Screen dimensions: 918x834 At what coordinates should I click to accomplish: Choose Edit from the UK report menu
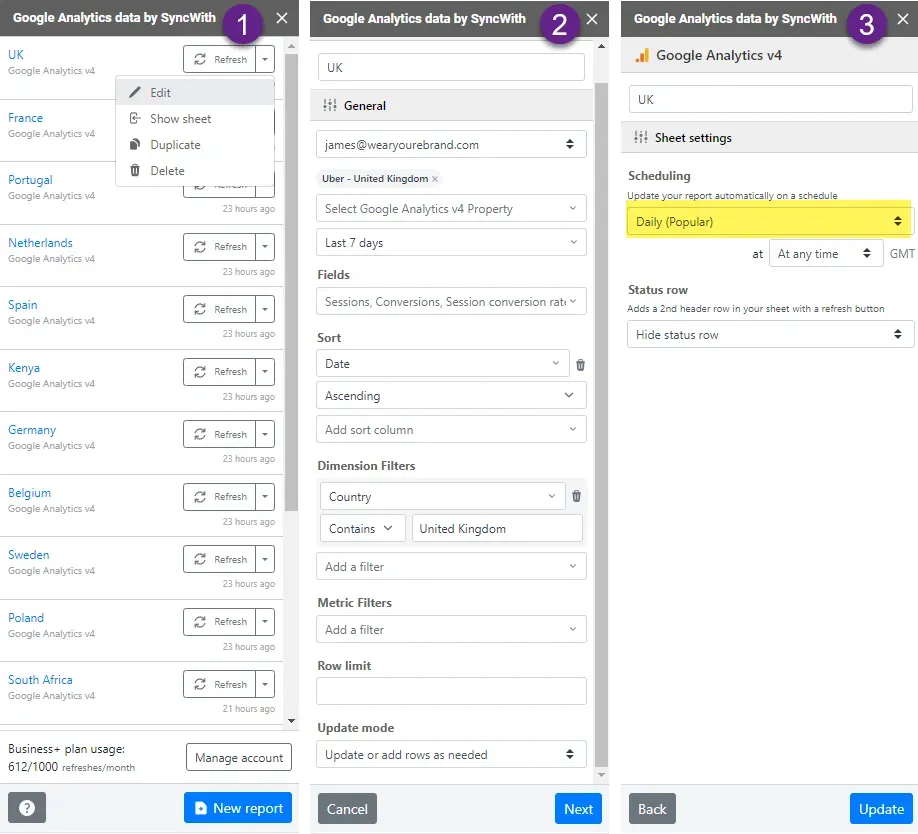(195, 92)
